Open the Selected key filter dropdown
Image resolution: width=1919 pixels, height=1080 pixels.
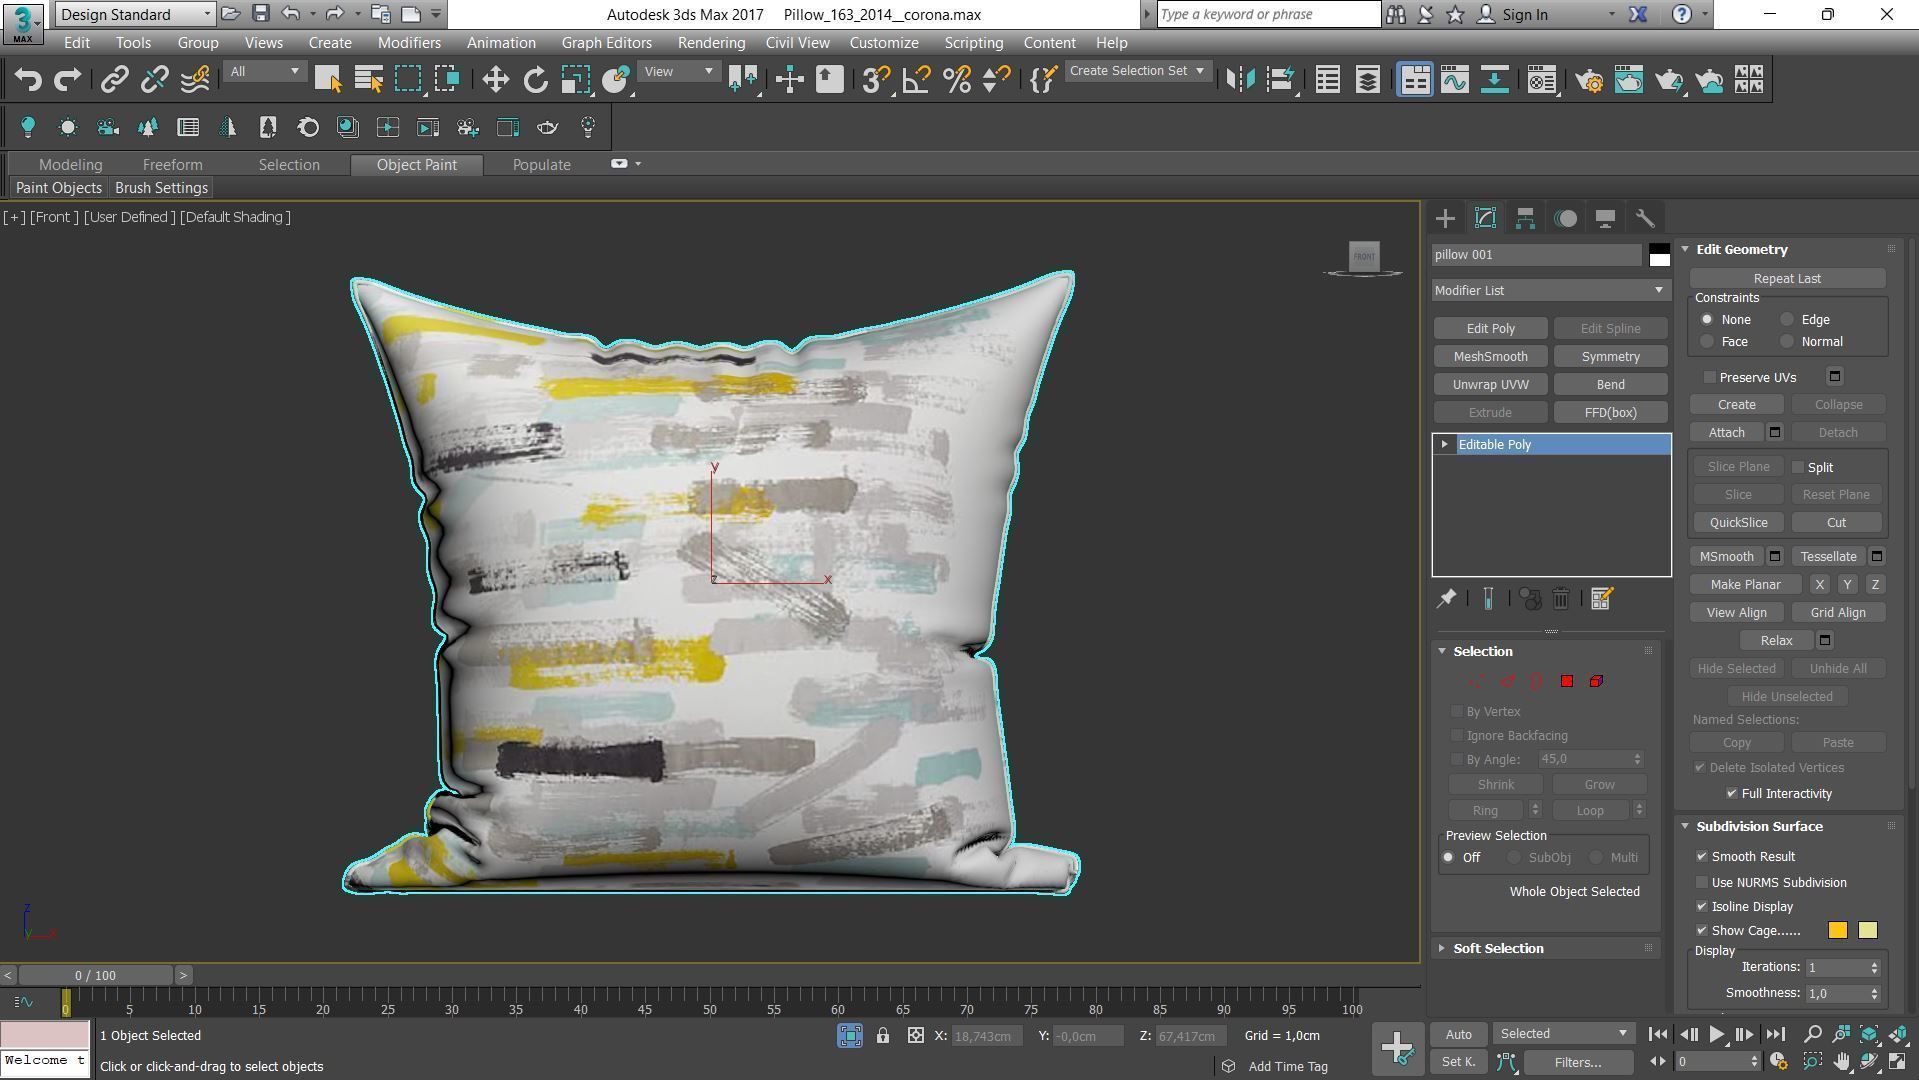coord(1563,1034)
